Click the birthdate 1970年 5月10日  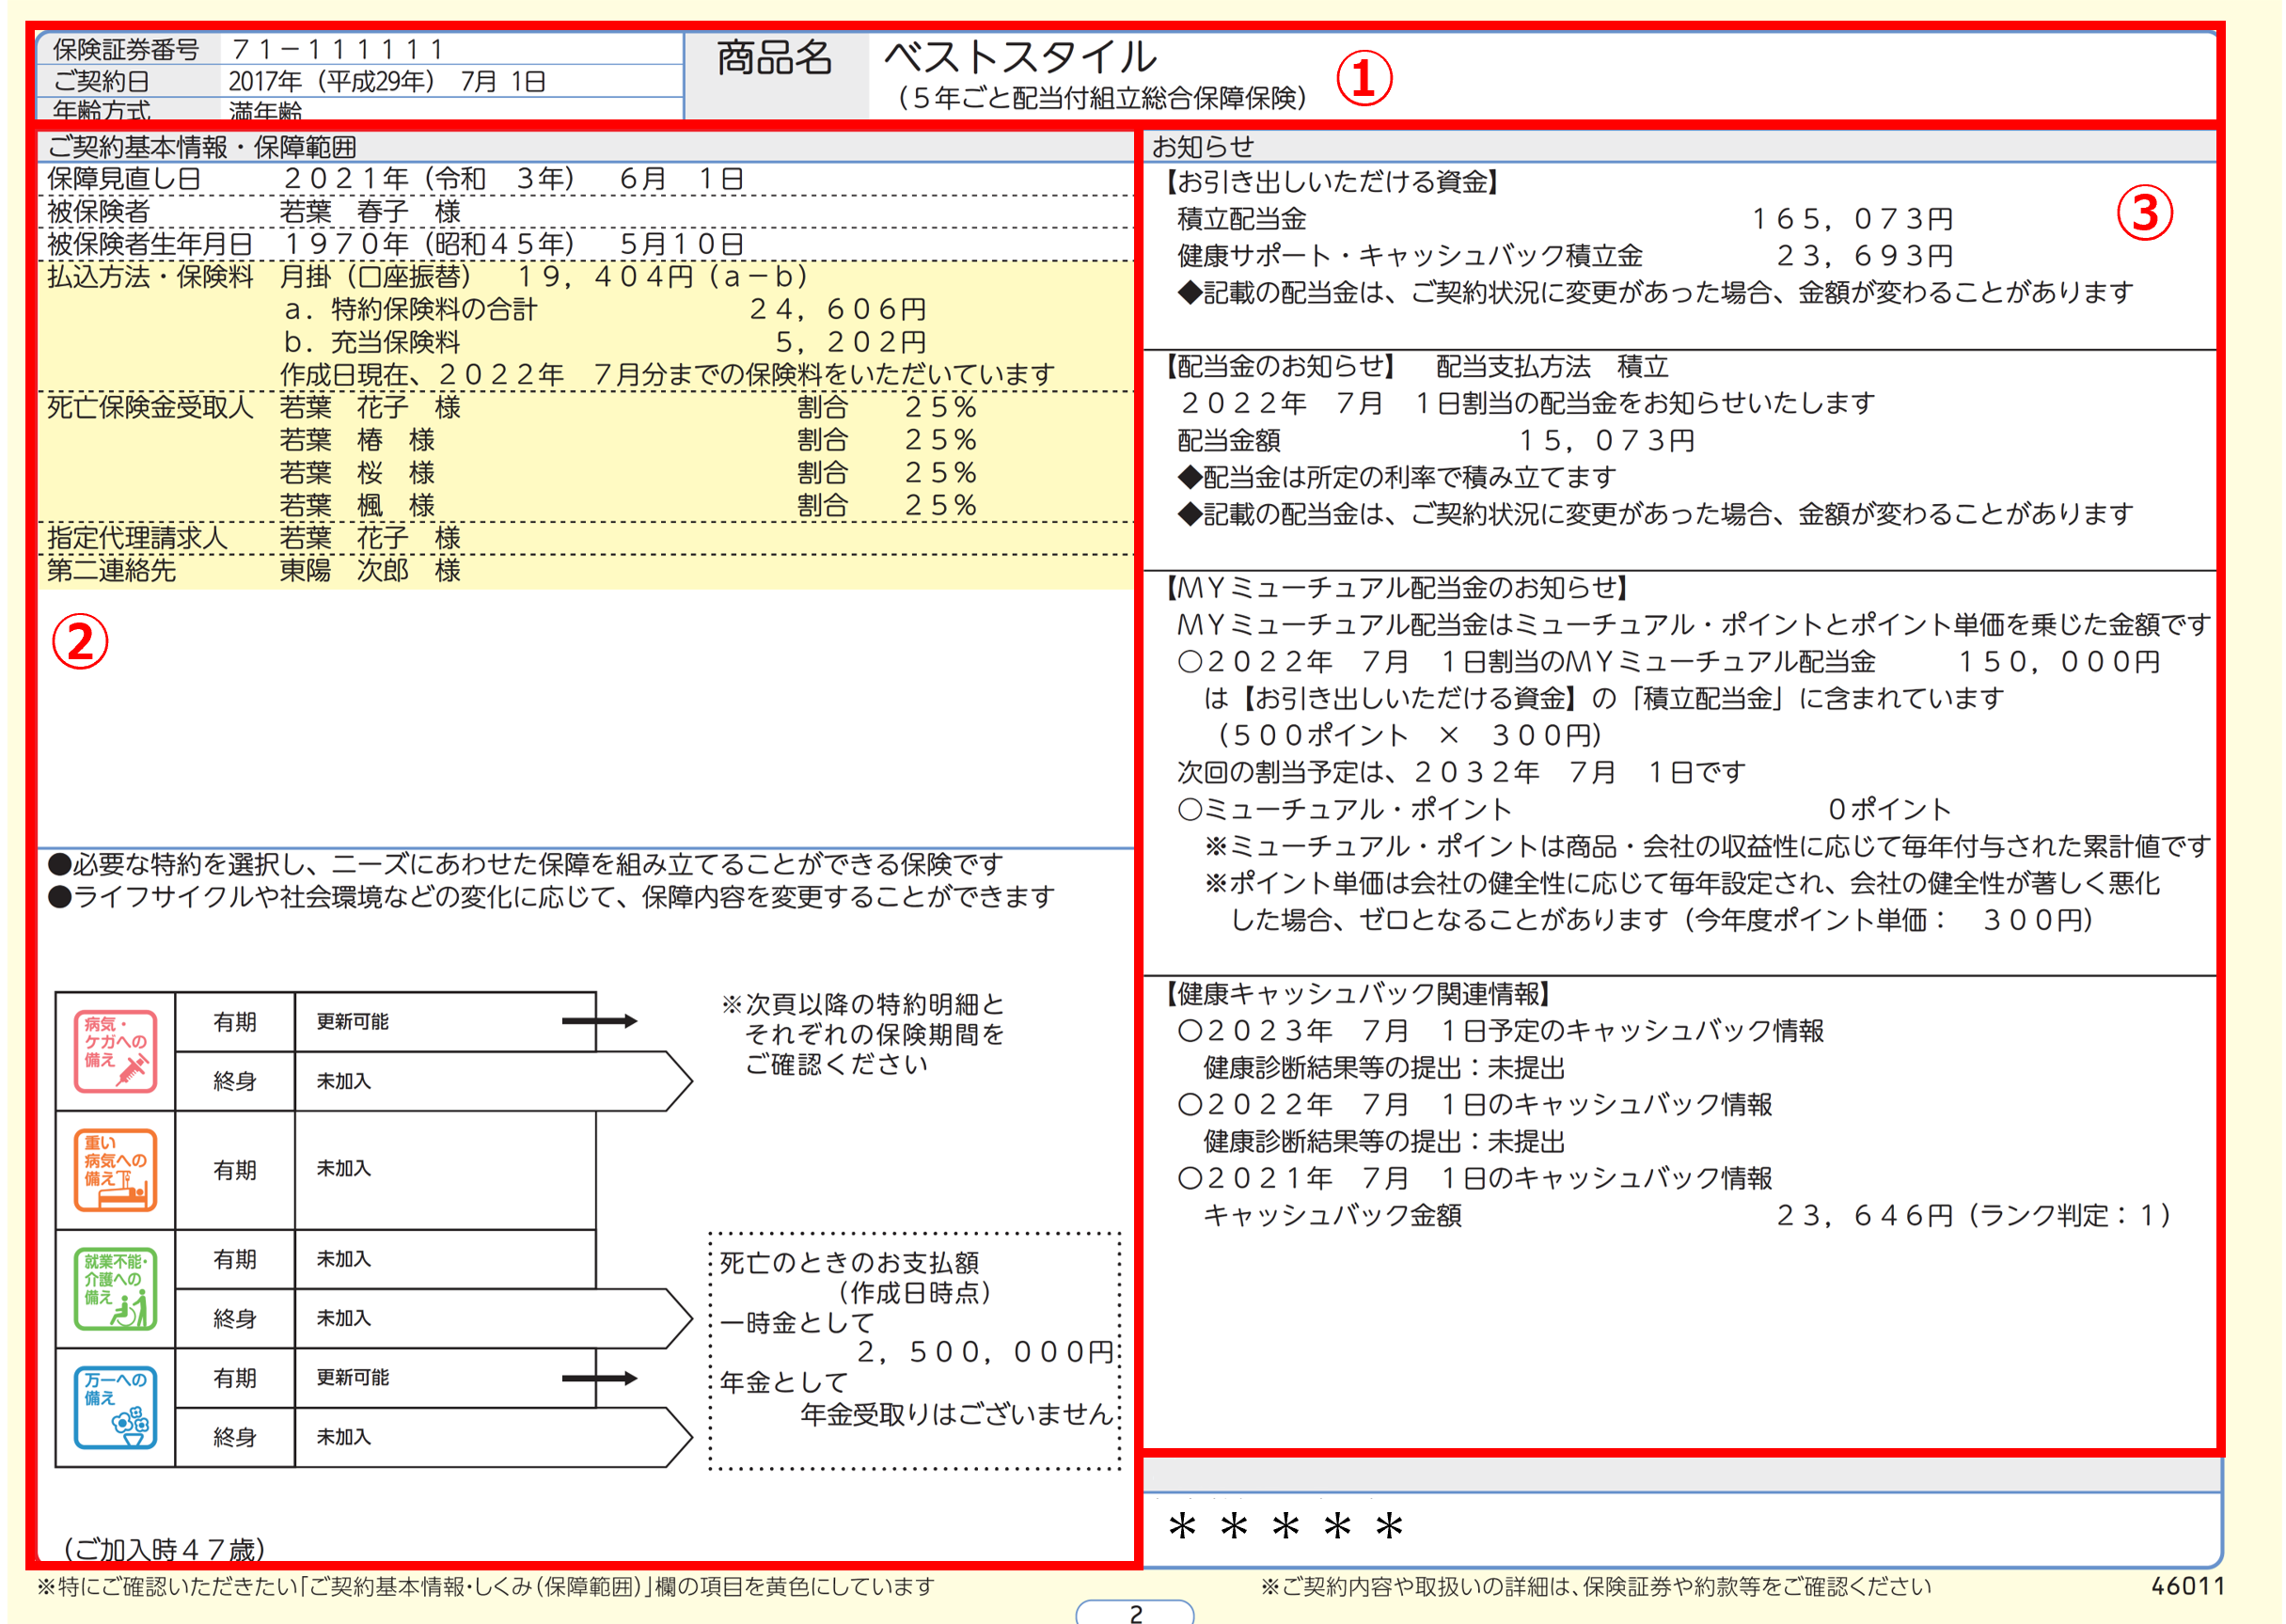tap(514, 244)
